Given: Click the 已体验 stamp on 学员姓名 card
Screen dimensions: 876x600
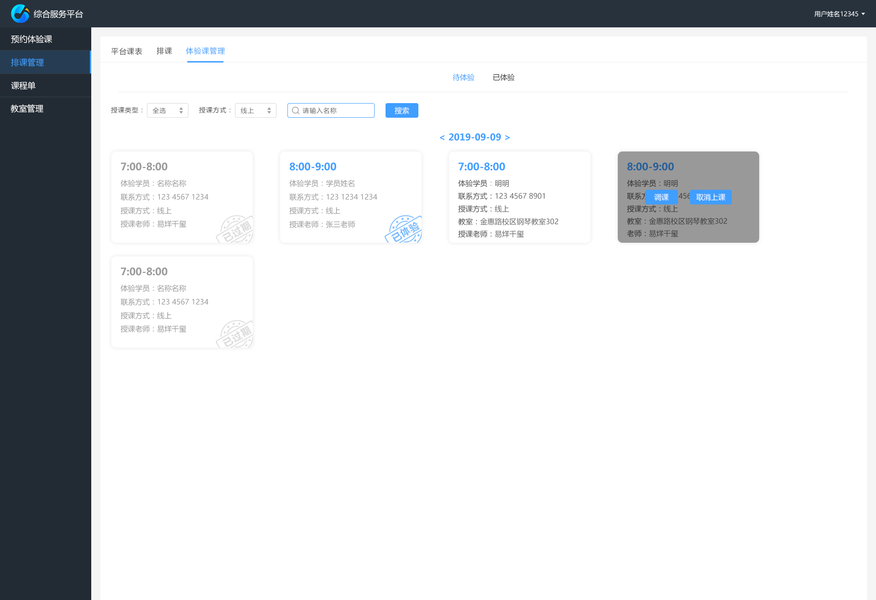Looking at the screenshot, I should [x=404, y=230].
